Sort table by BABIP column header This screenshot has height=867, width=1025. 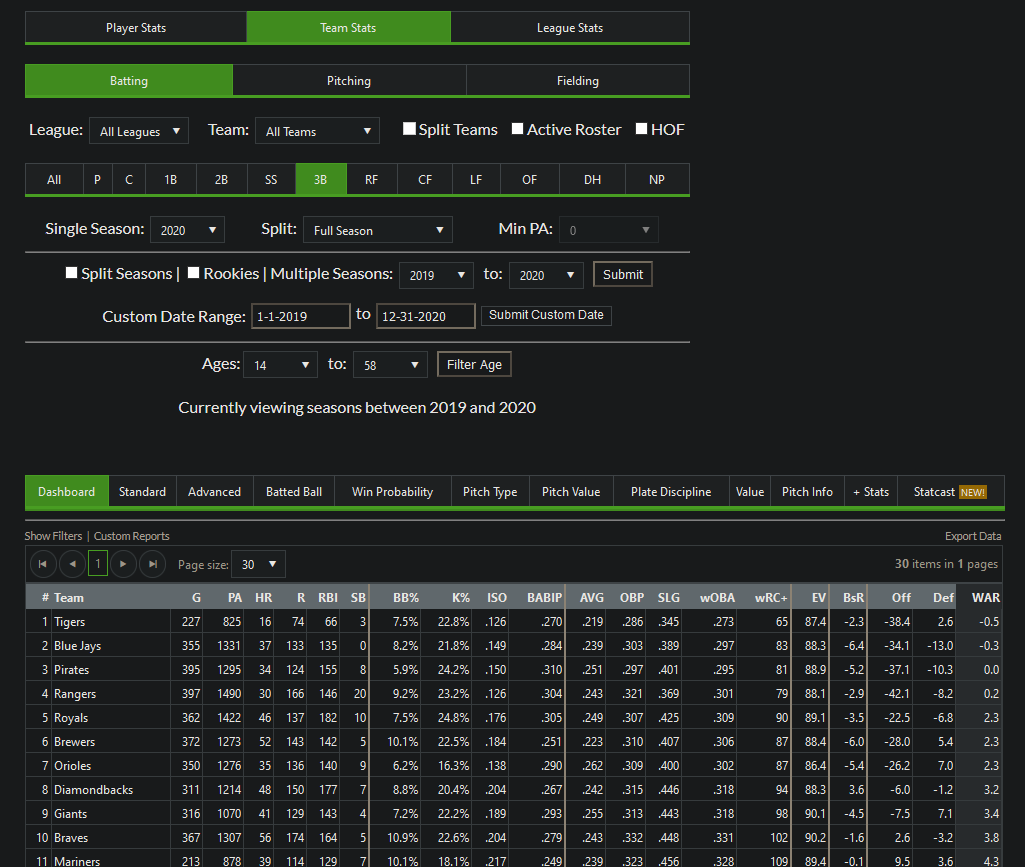click(544, 597)
